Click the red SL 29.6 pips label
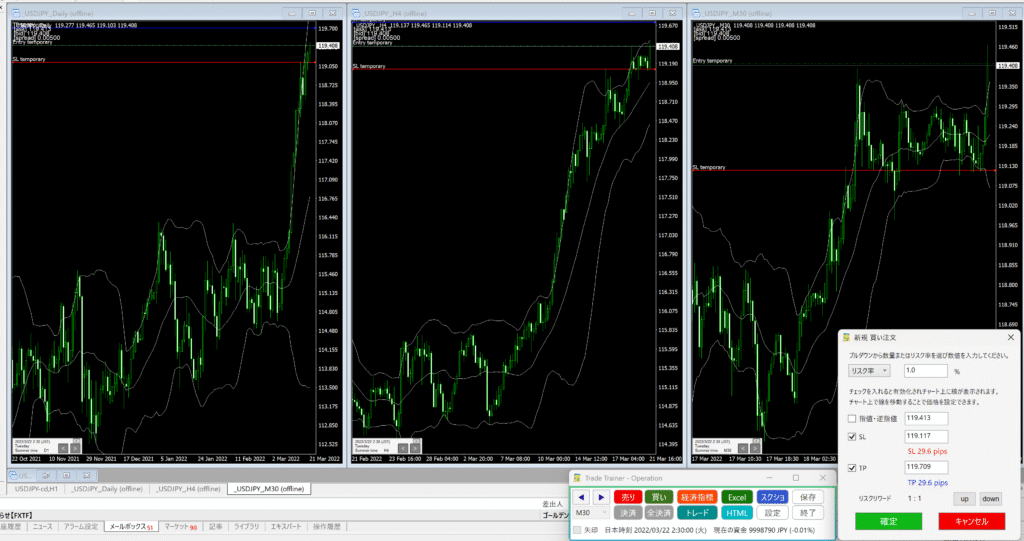Image resolution: width=1024 pixels, height=541 pixels. (927, 451)
